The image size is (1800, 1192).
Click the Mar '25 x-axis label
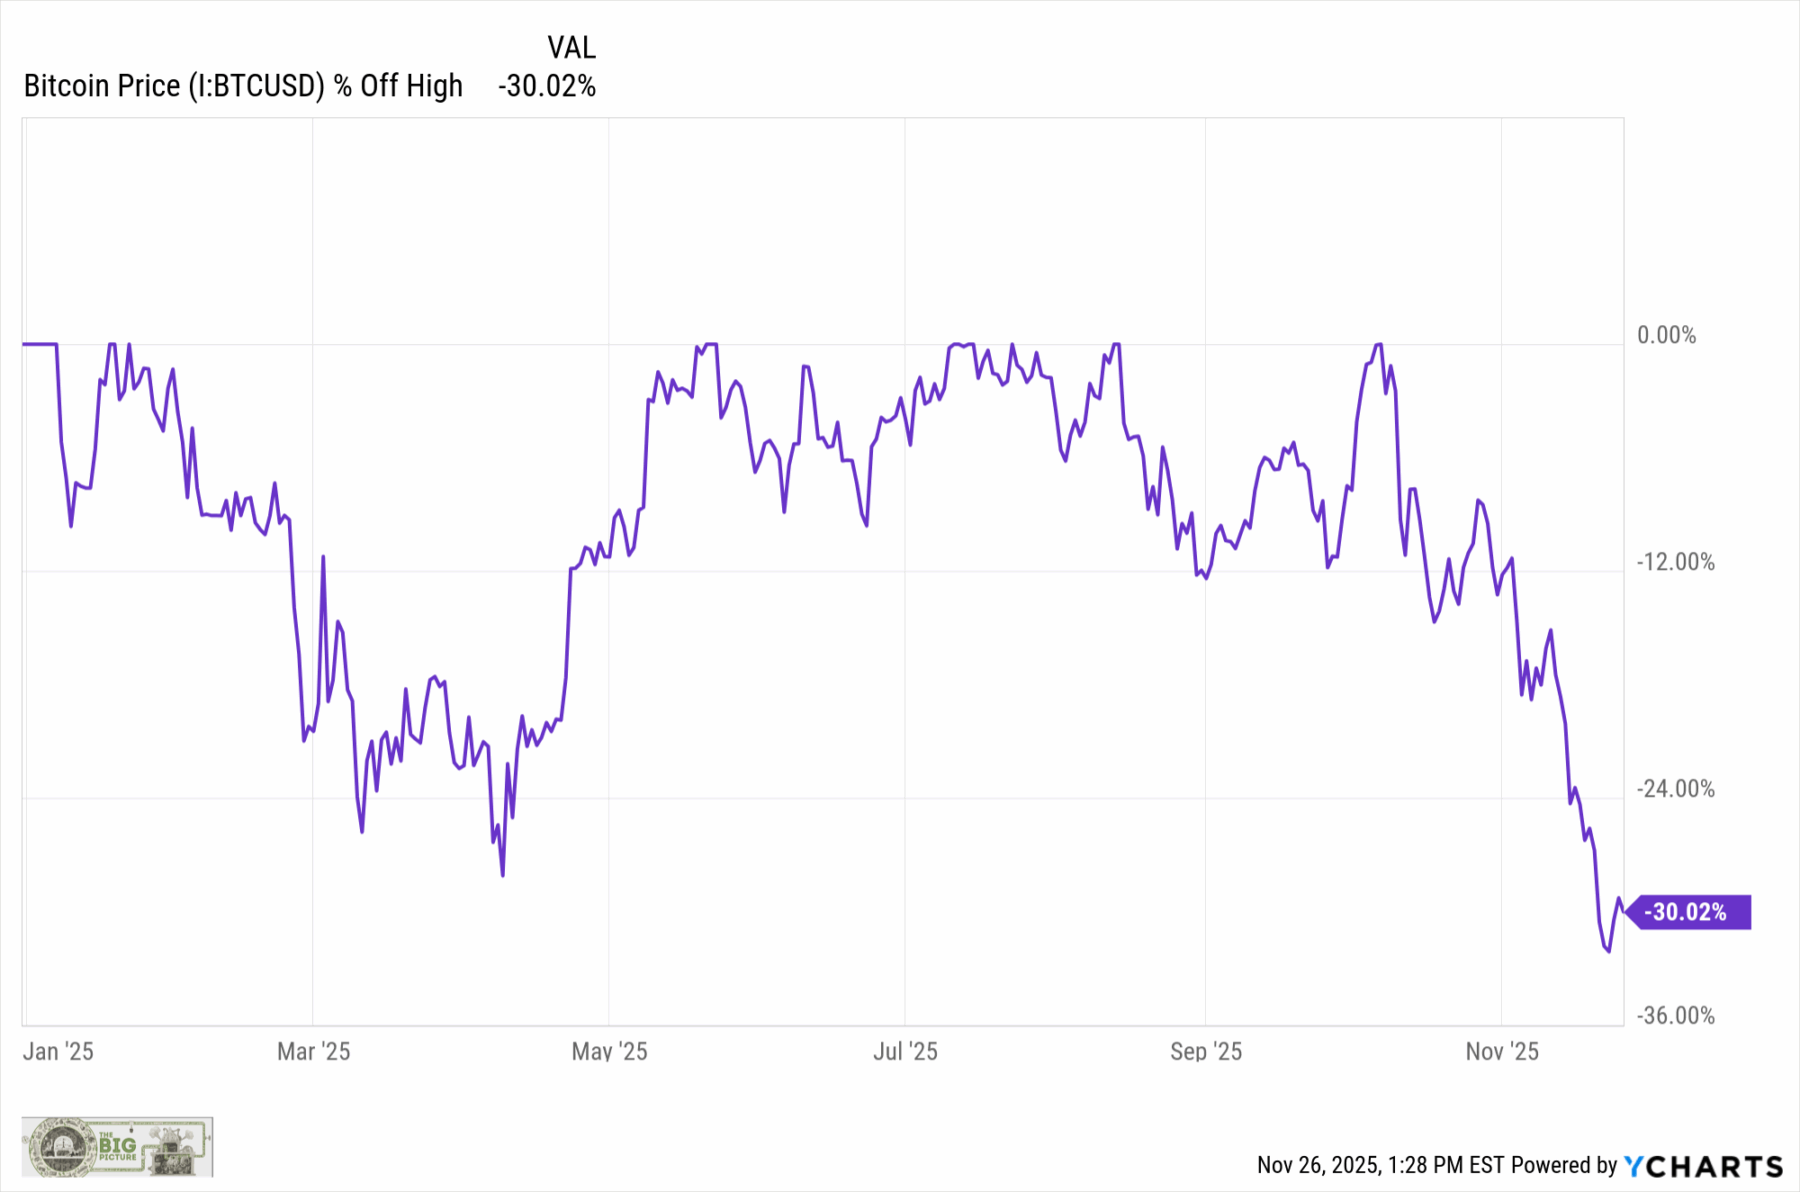pos(313,1051)
